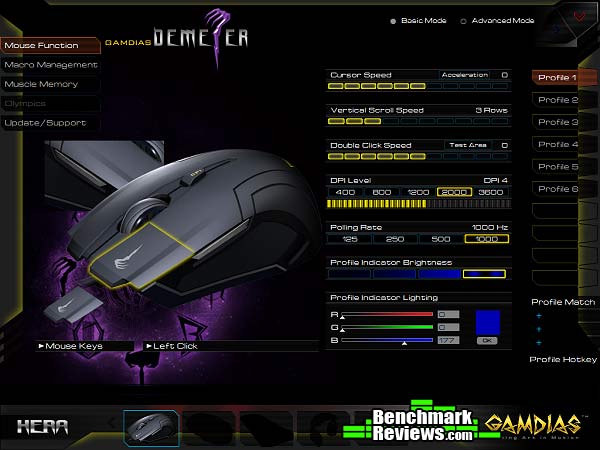600x450 pixels.
Task: Click the HERA logo at bottom left
Action: [43, 428]
